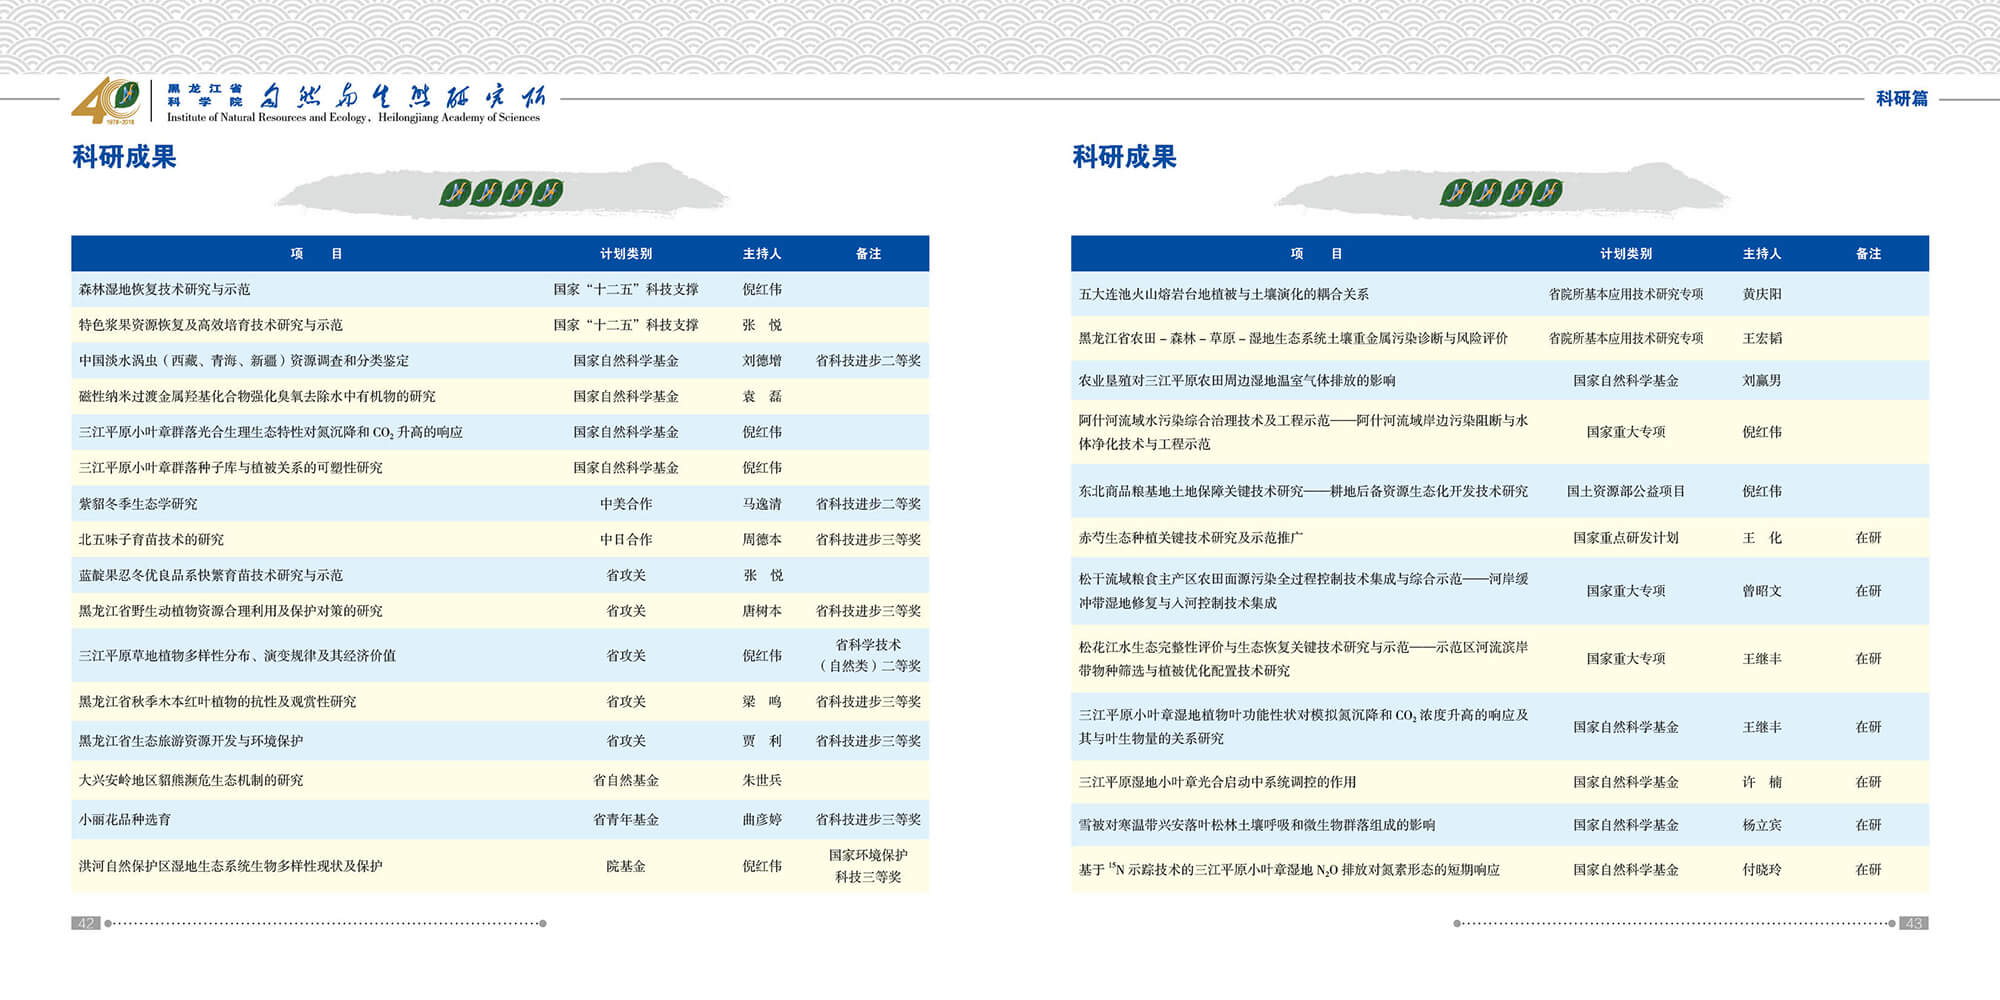Click the host name 马逸清
This screenshot has width=2000, height=1000.
[x=762, y=504]
